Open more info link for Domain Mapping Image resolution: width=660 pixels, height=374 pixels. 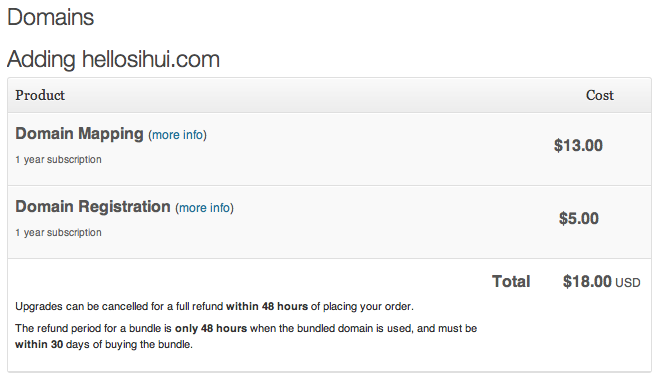(x=178, y=135)
